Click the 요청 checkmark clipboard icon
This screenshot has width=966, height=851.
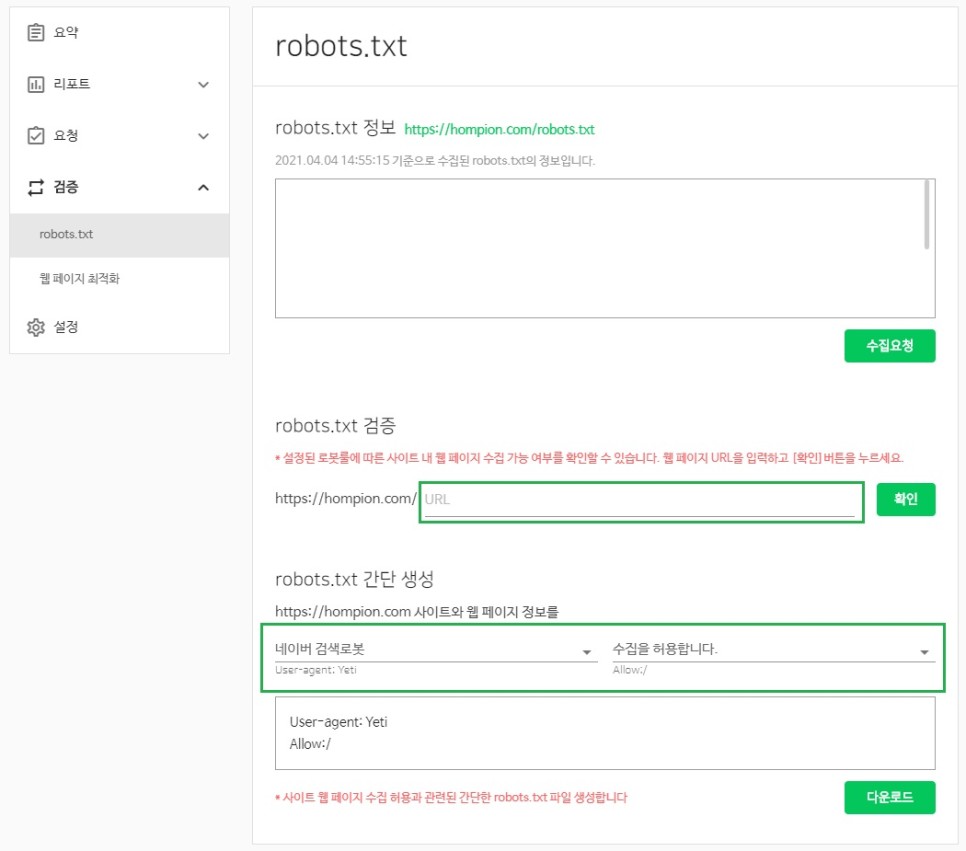coord(36,136)
